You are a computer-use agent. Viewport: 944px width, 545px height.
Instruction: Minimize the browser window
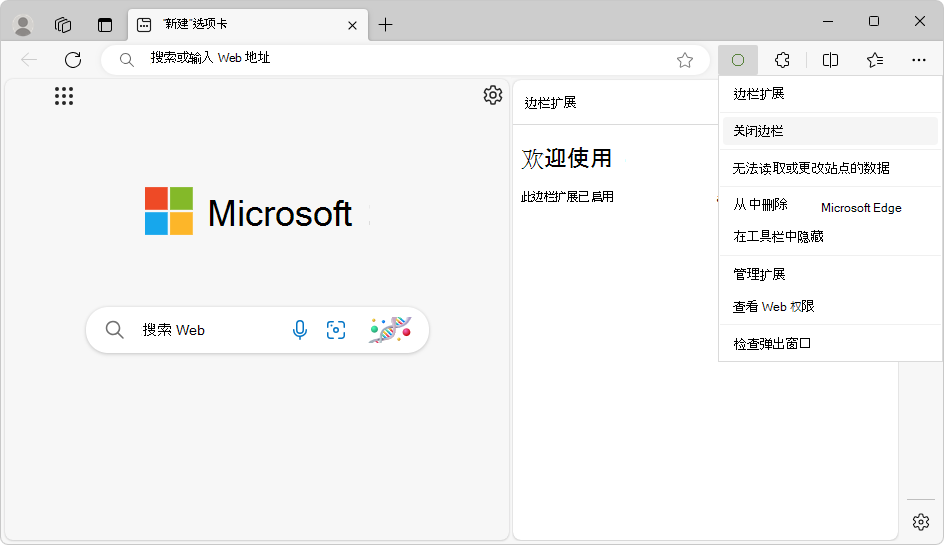828,22
